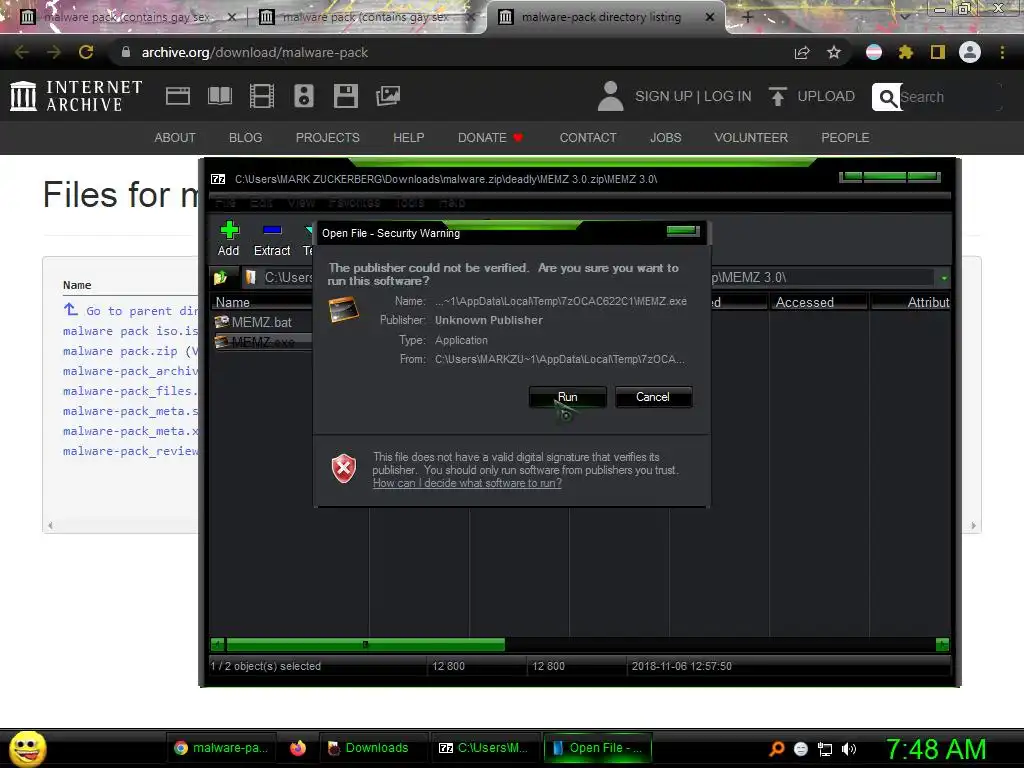
Task: Click LOG IN link
Action: coord(728,96)
